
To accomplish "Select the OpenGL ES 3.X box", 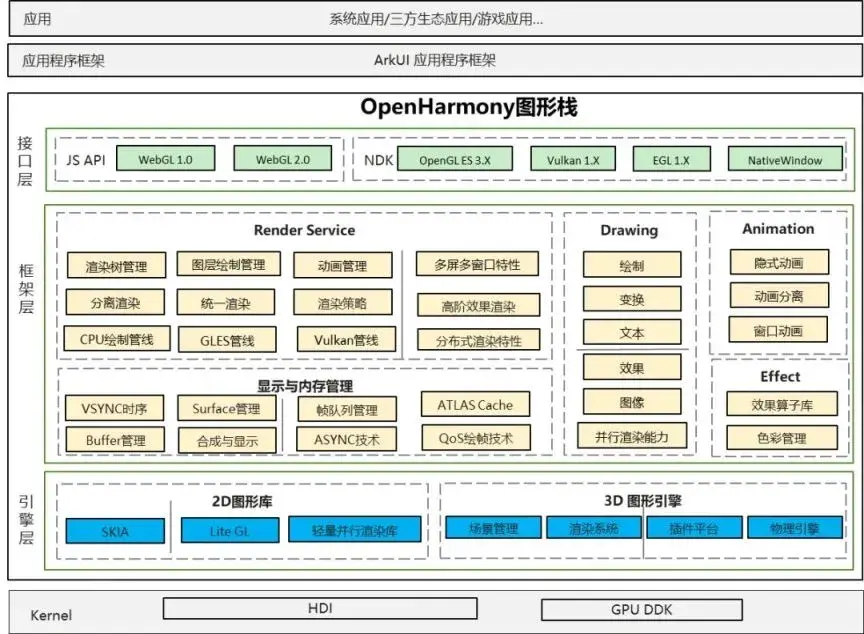I will [x=455, y=159].
